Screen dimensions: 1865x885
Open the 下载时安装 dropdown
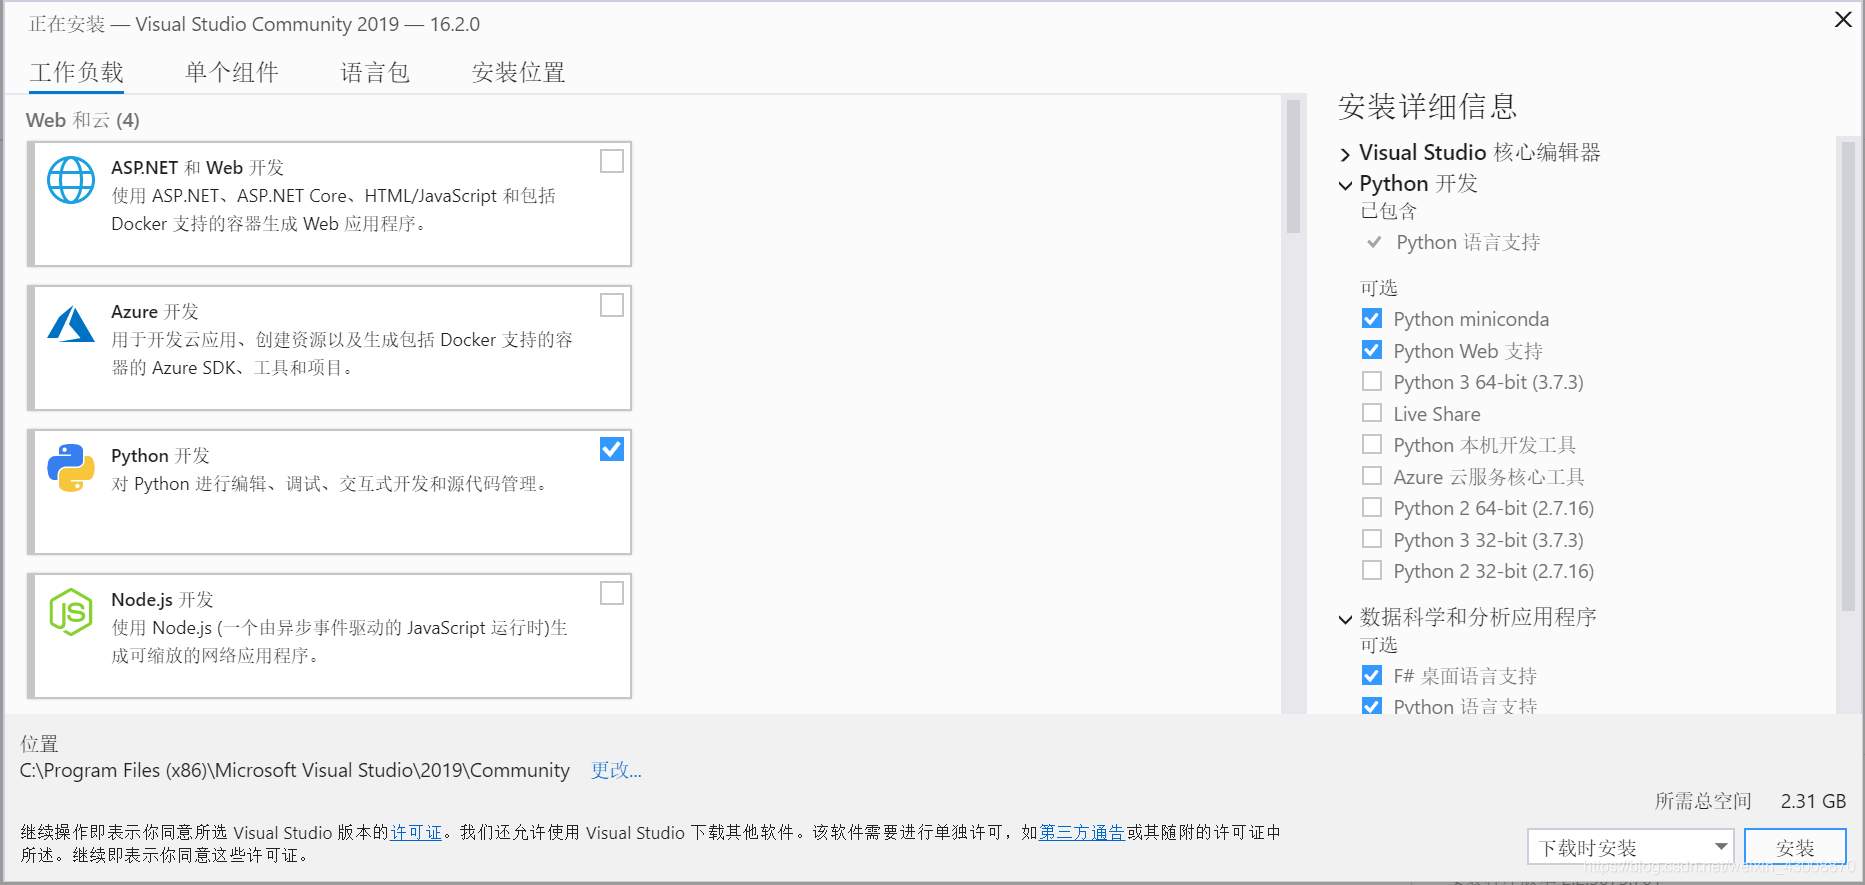click(x=1630, y=847)
